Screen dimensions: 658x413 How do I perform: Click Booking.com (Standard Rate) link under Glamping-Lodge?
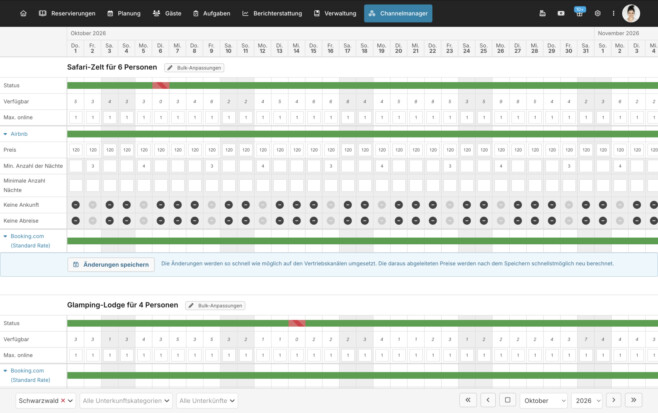coord(30,375)
